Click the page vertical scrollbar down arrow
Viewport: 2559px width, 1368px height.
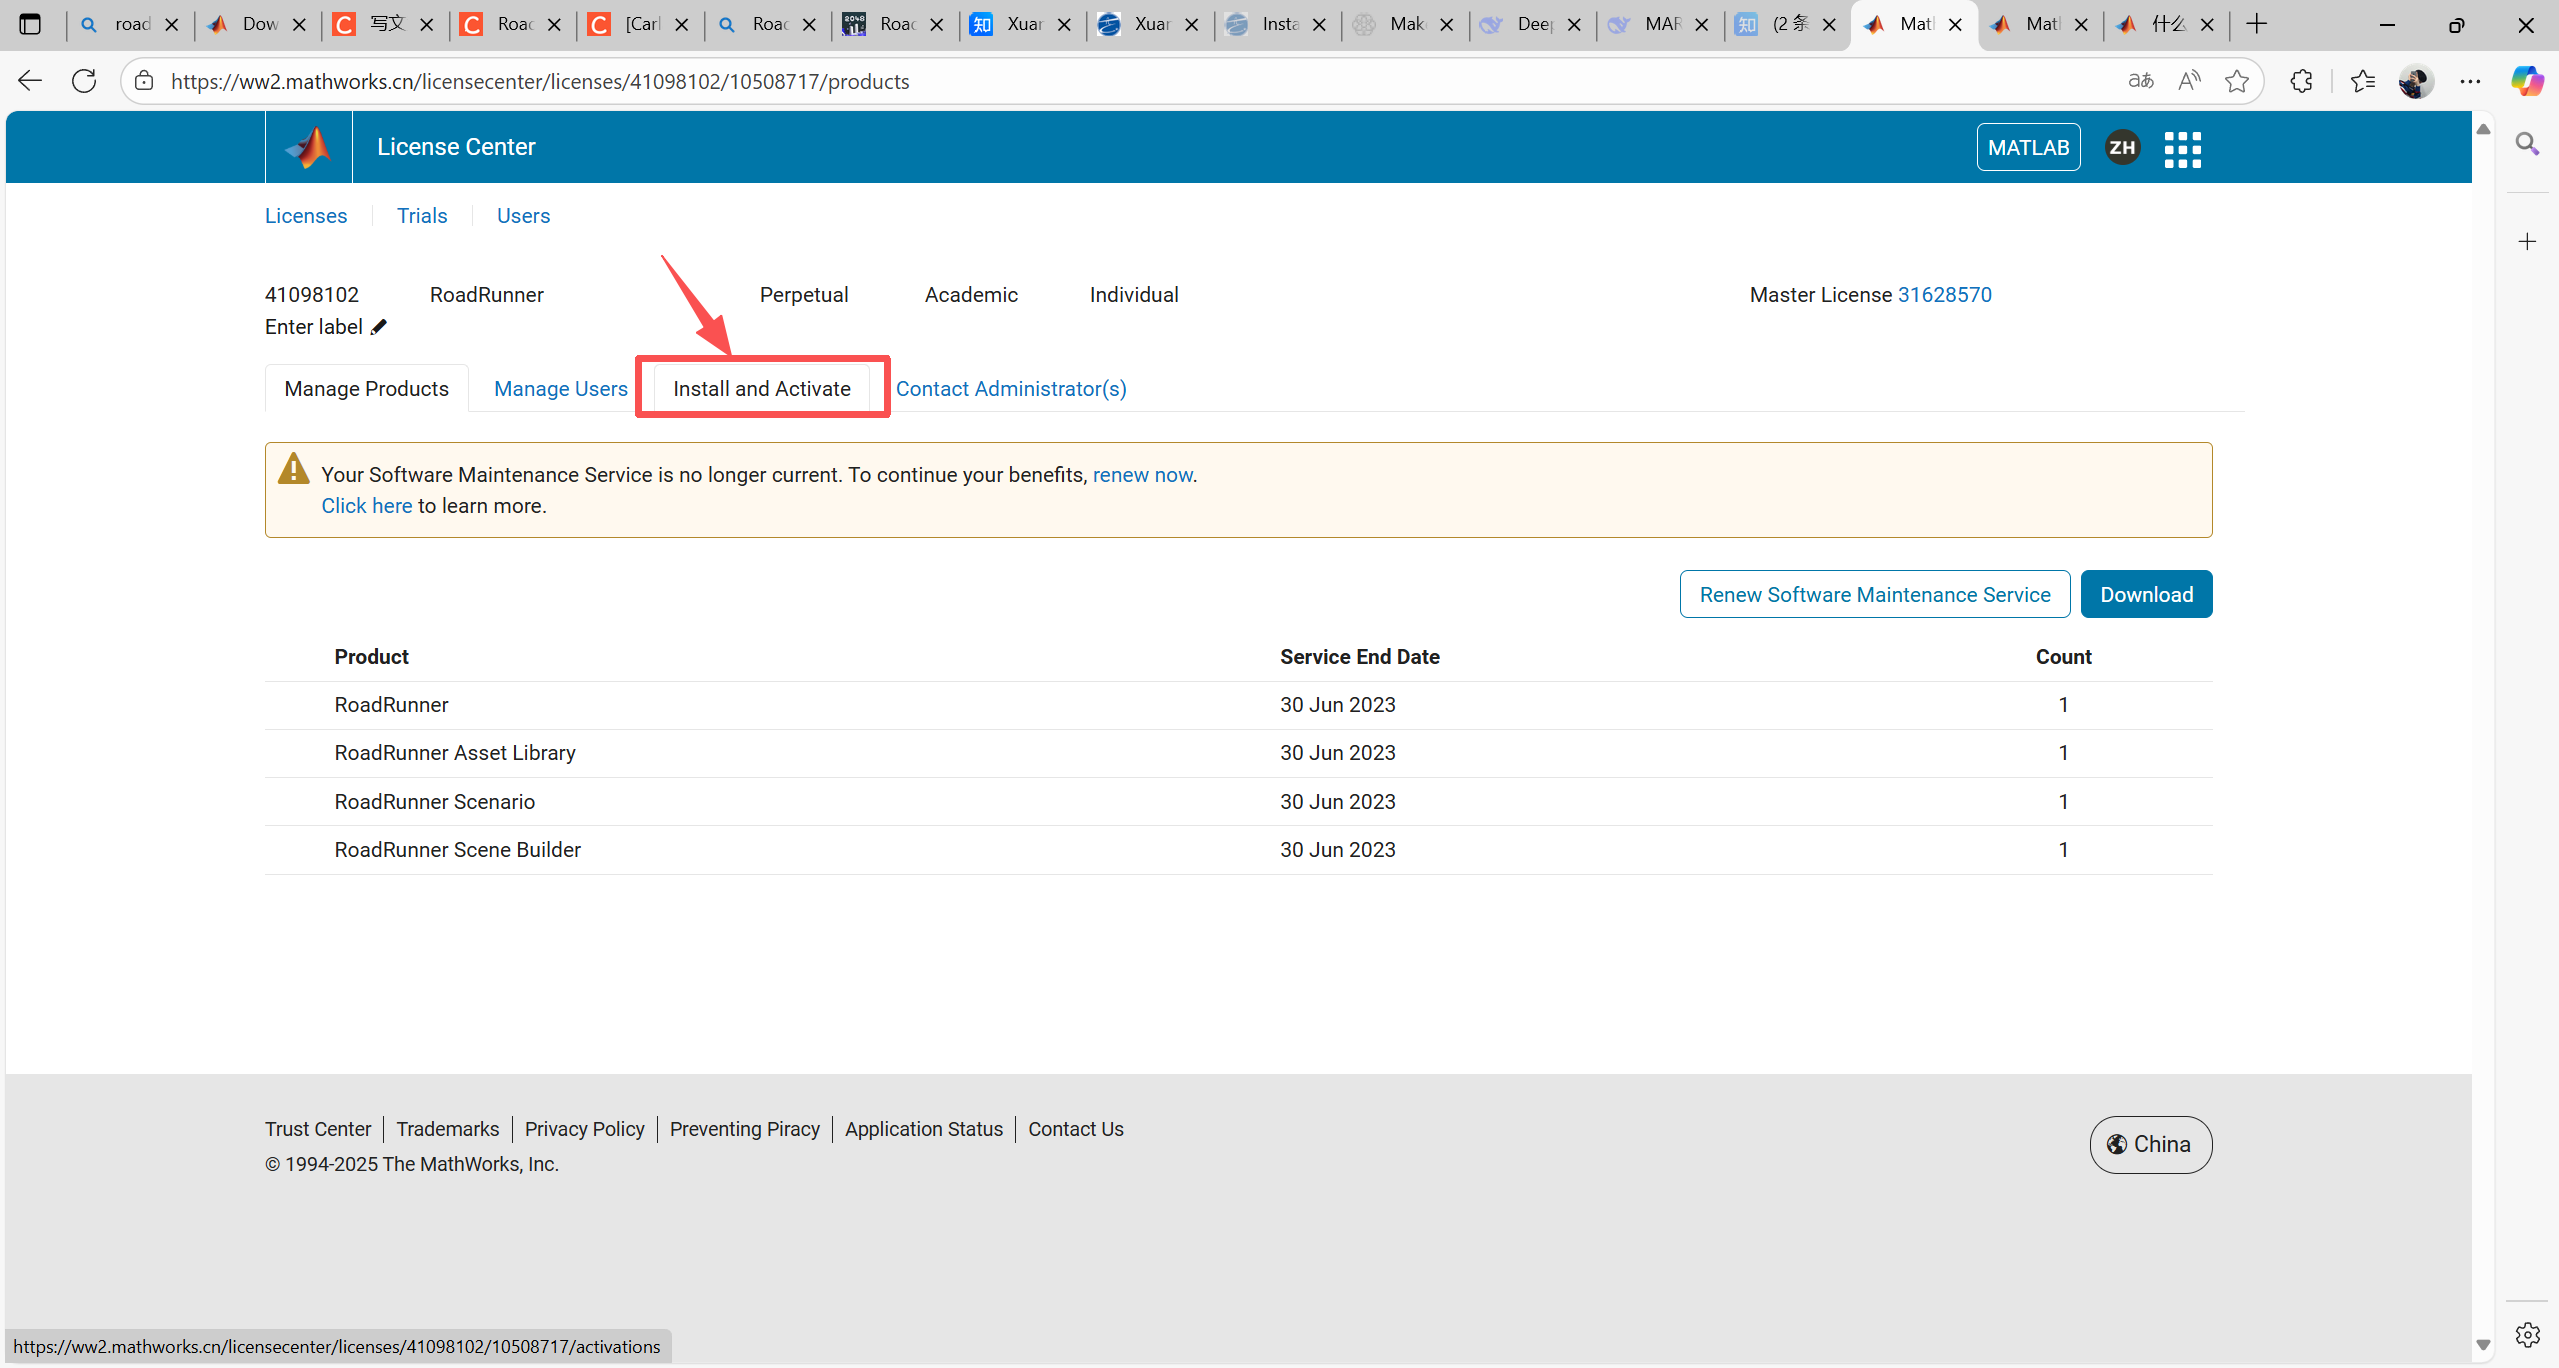point(2482,1345)
